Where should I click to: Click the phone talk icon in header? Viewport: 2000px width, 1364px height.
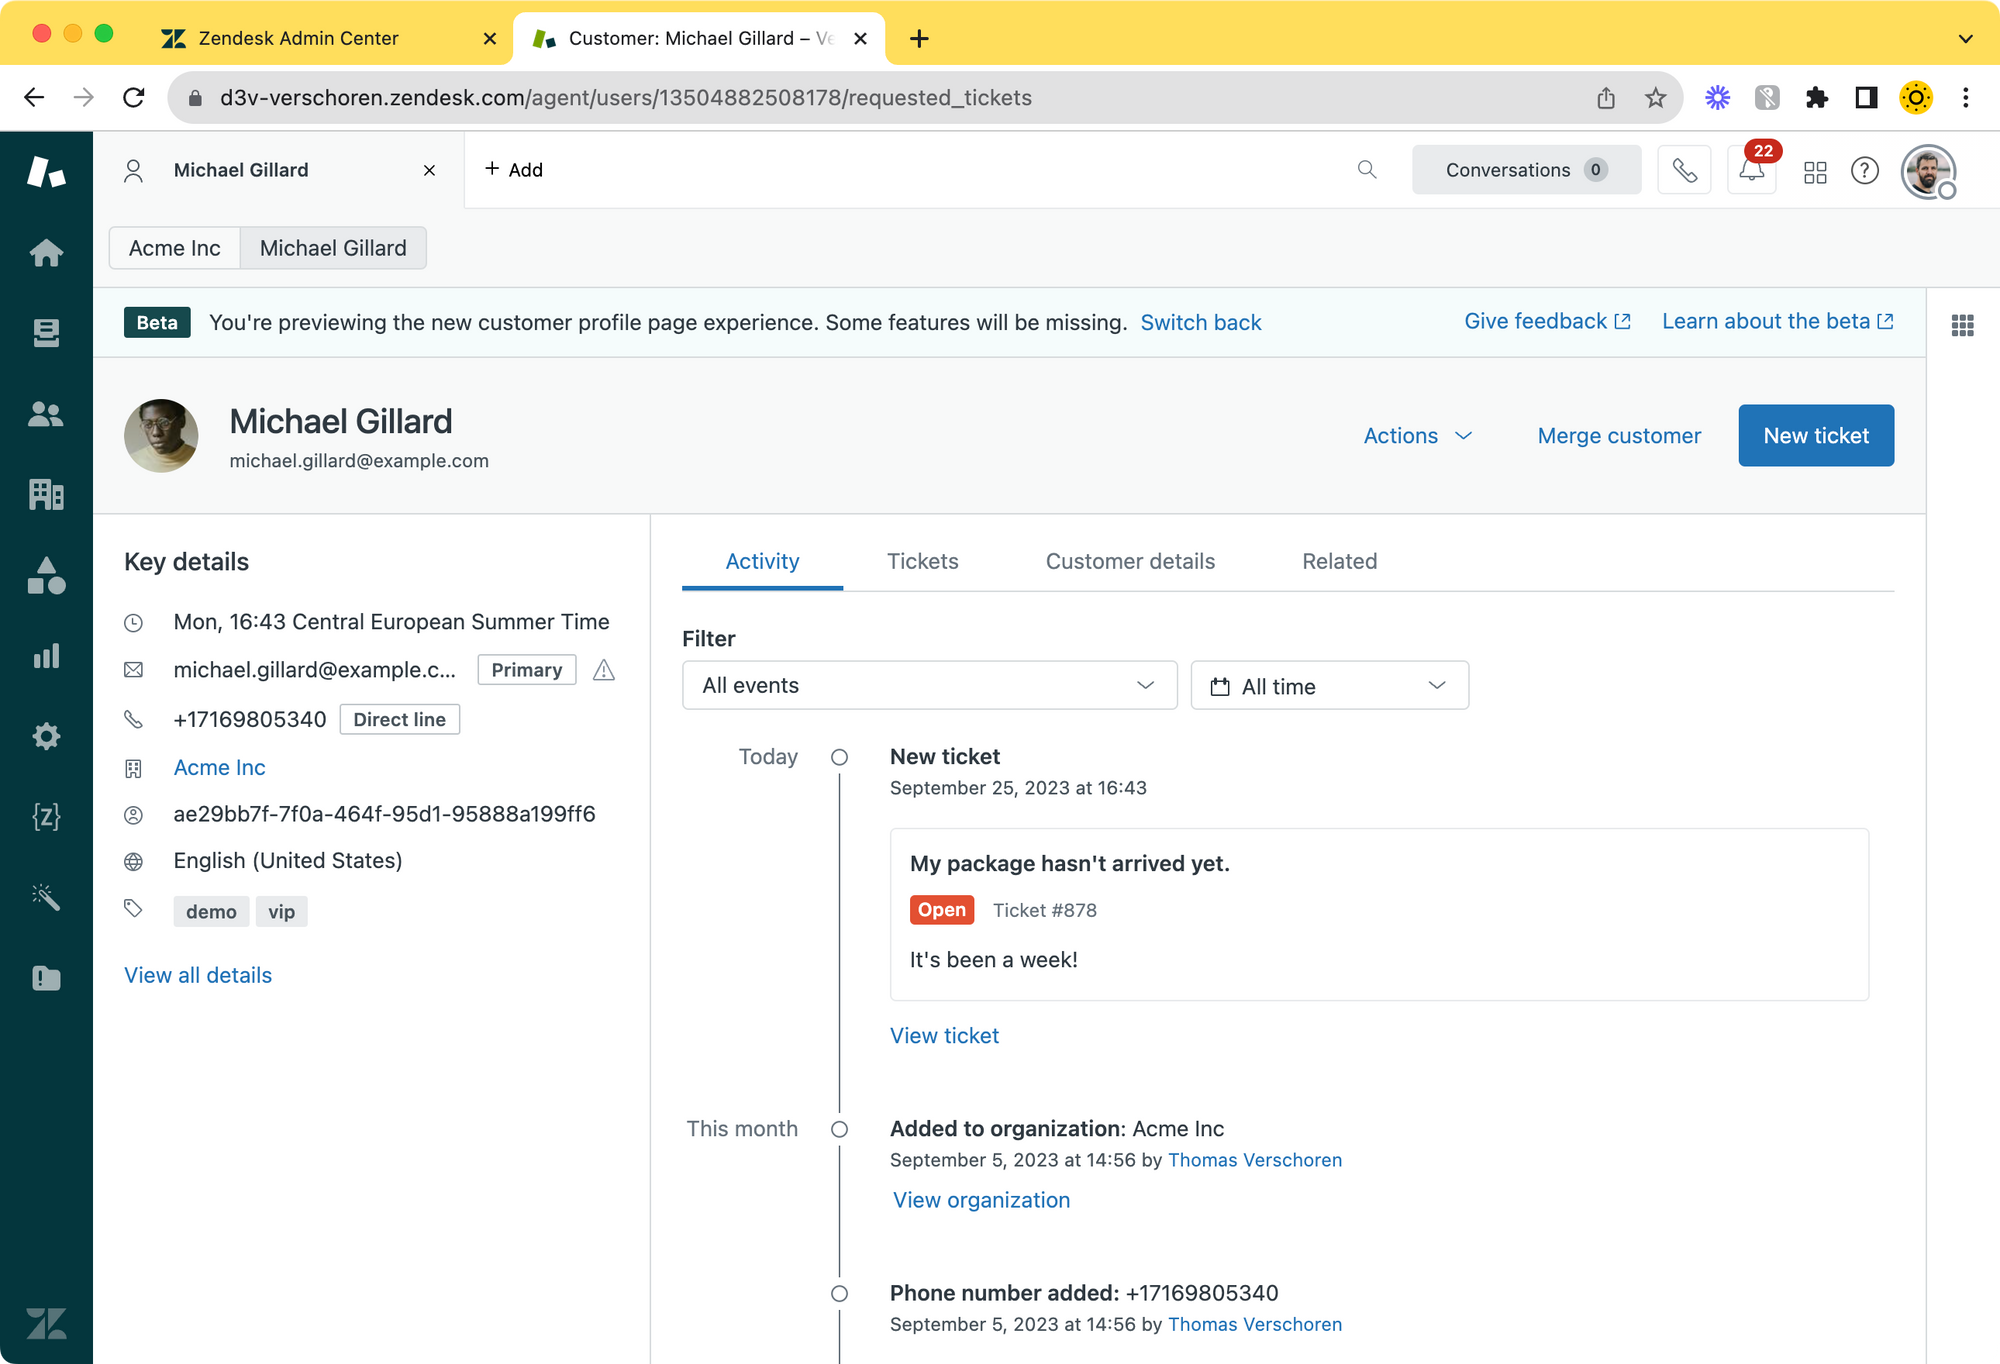[x=1684, y=170]
